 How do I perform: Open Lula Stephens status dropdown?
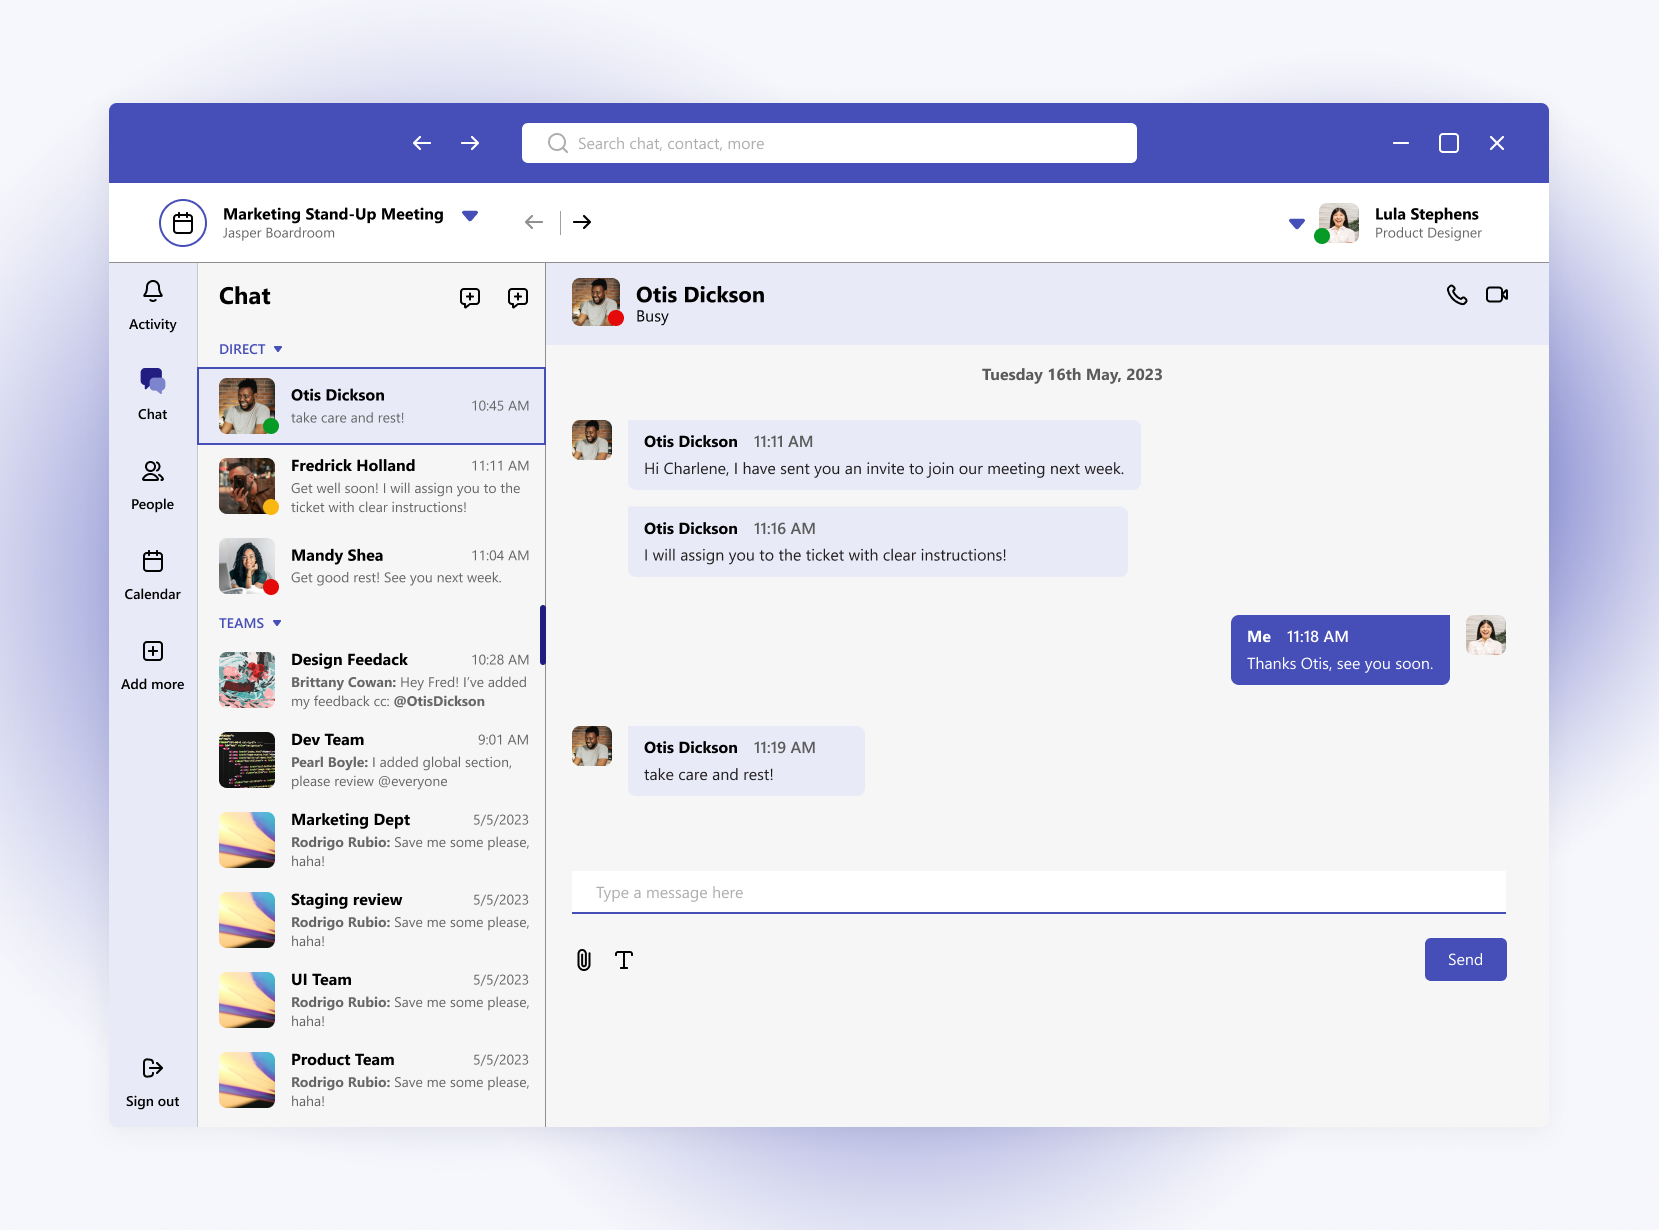[x=1296, y=223]
